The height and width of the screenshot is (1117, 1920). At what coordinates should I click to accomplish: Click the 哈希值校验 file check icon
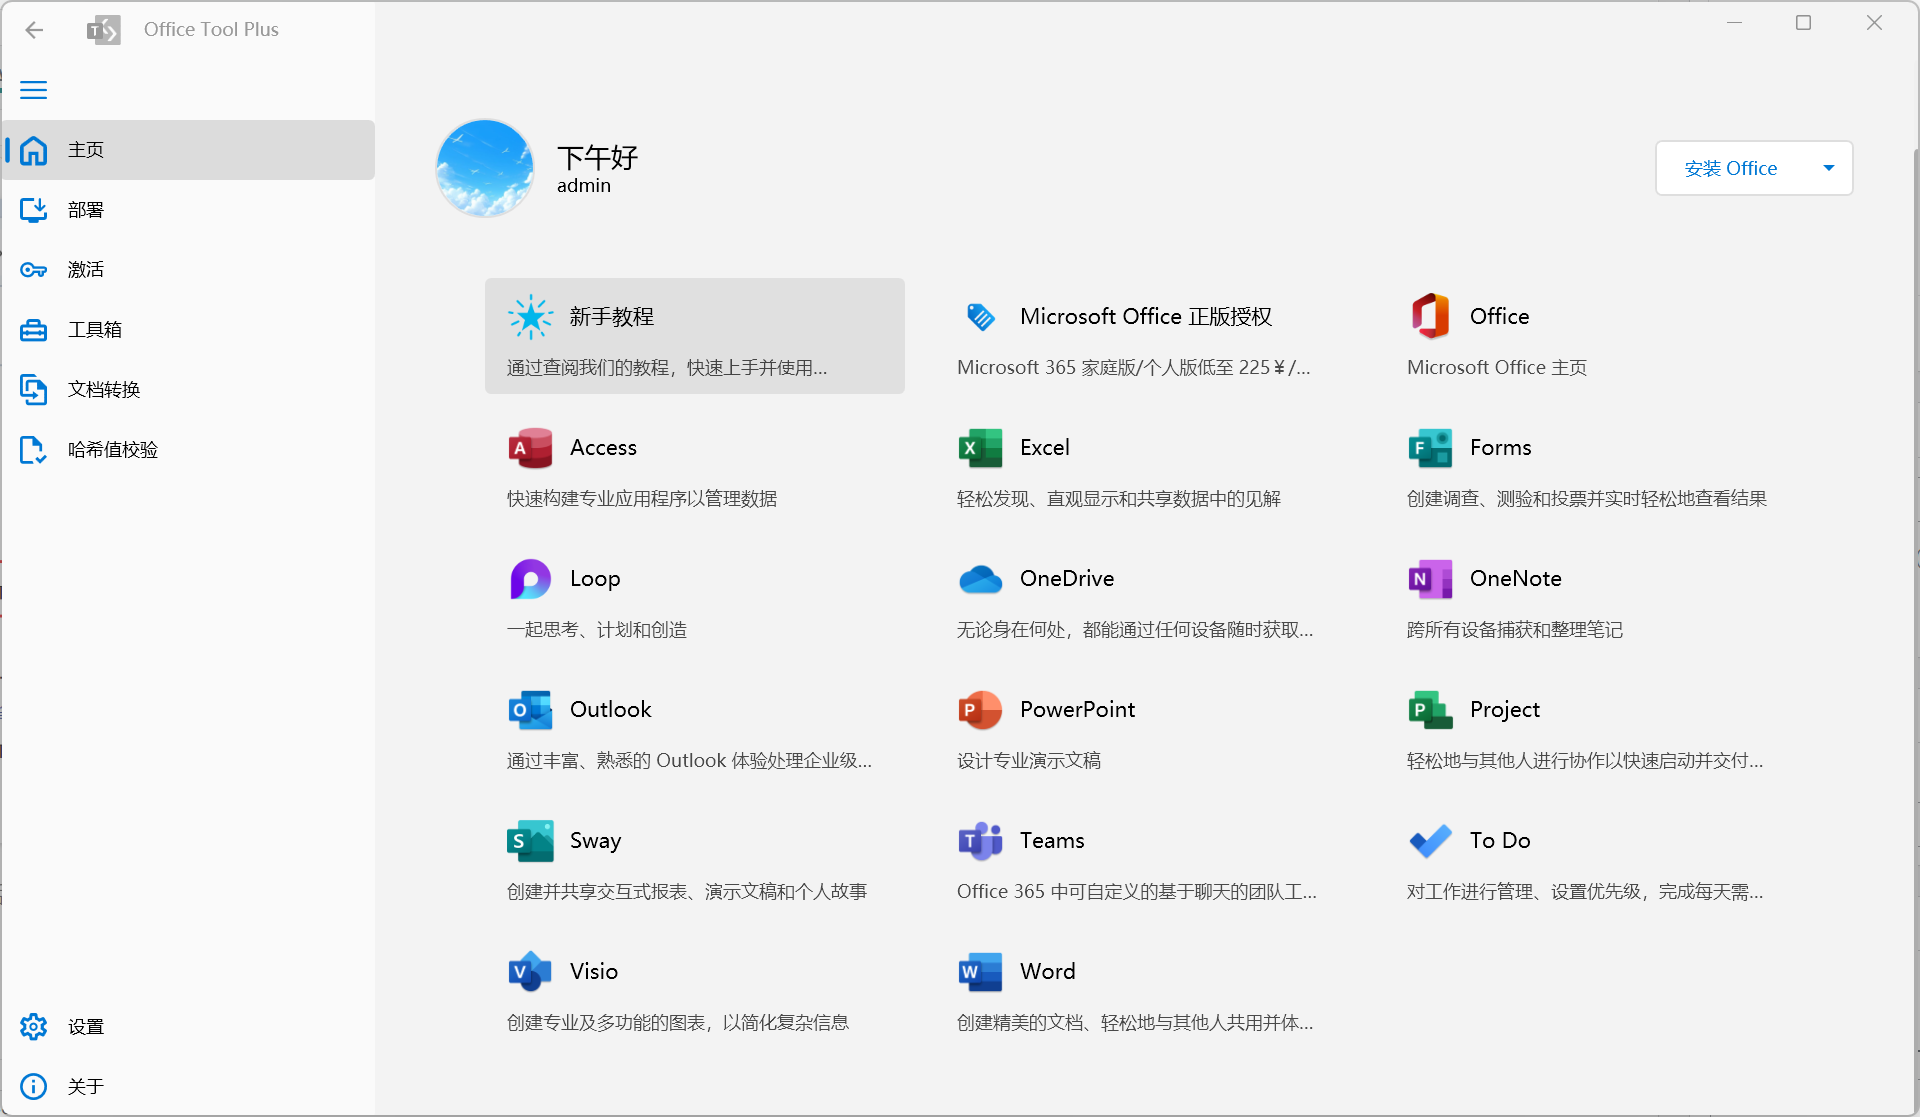(x=34, y=450)
